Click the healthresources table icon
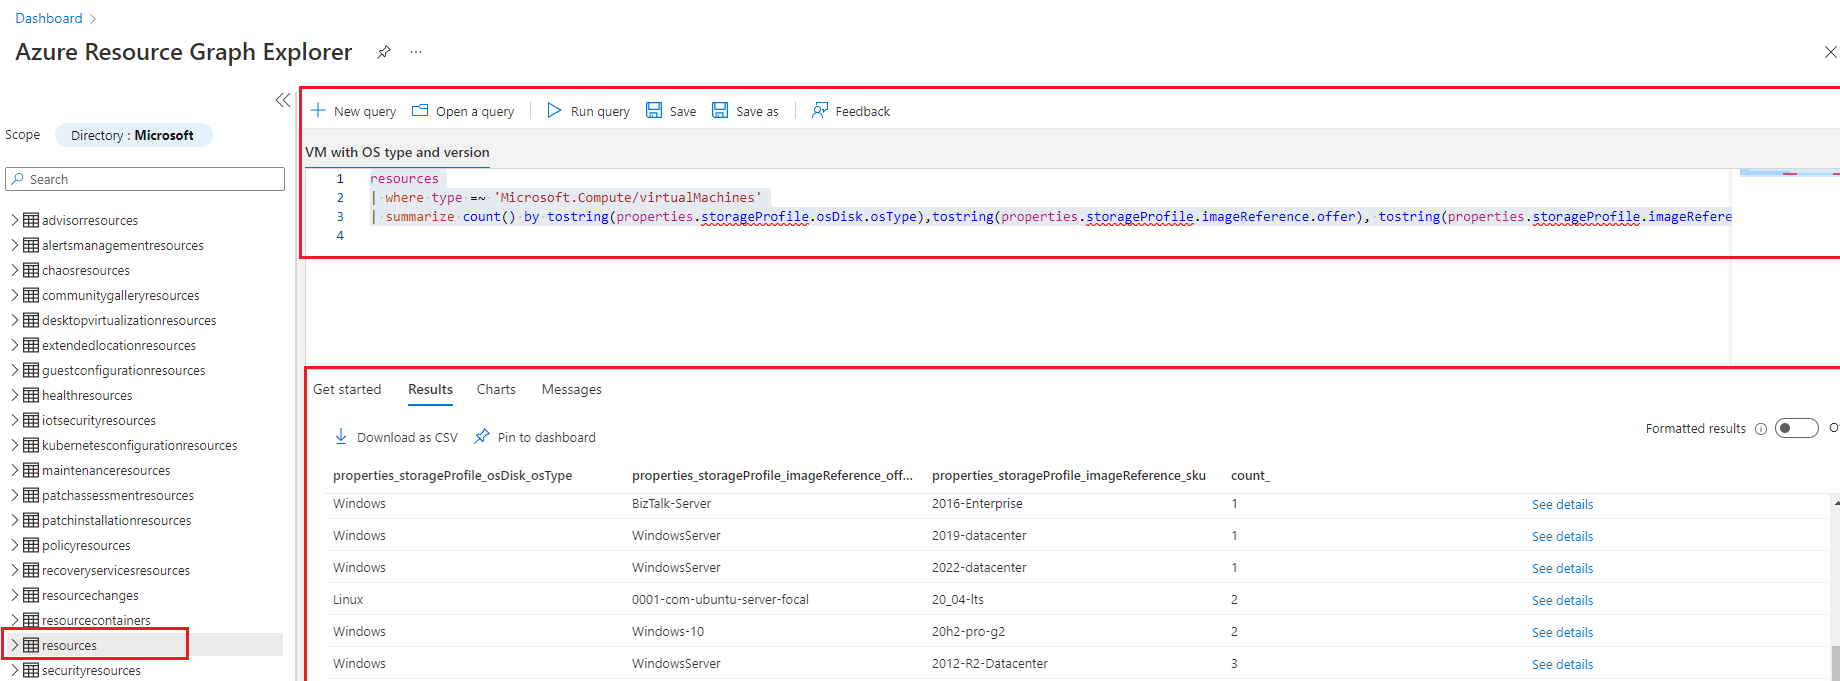 [x=31, y=395]
